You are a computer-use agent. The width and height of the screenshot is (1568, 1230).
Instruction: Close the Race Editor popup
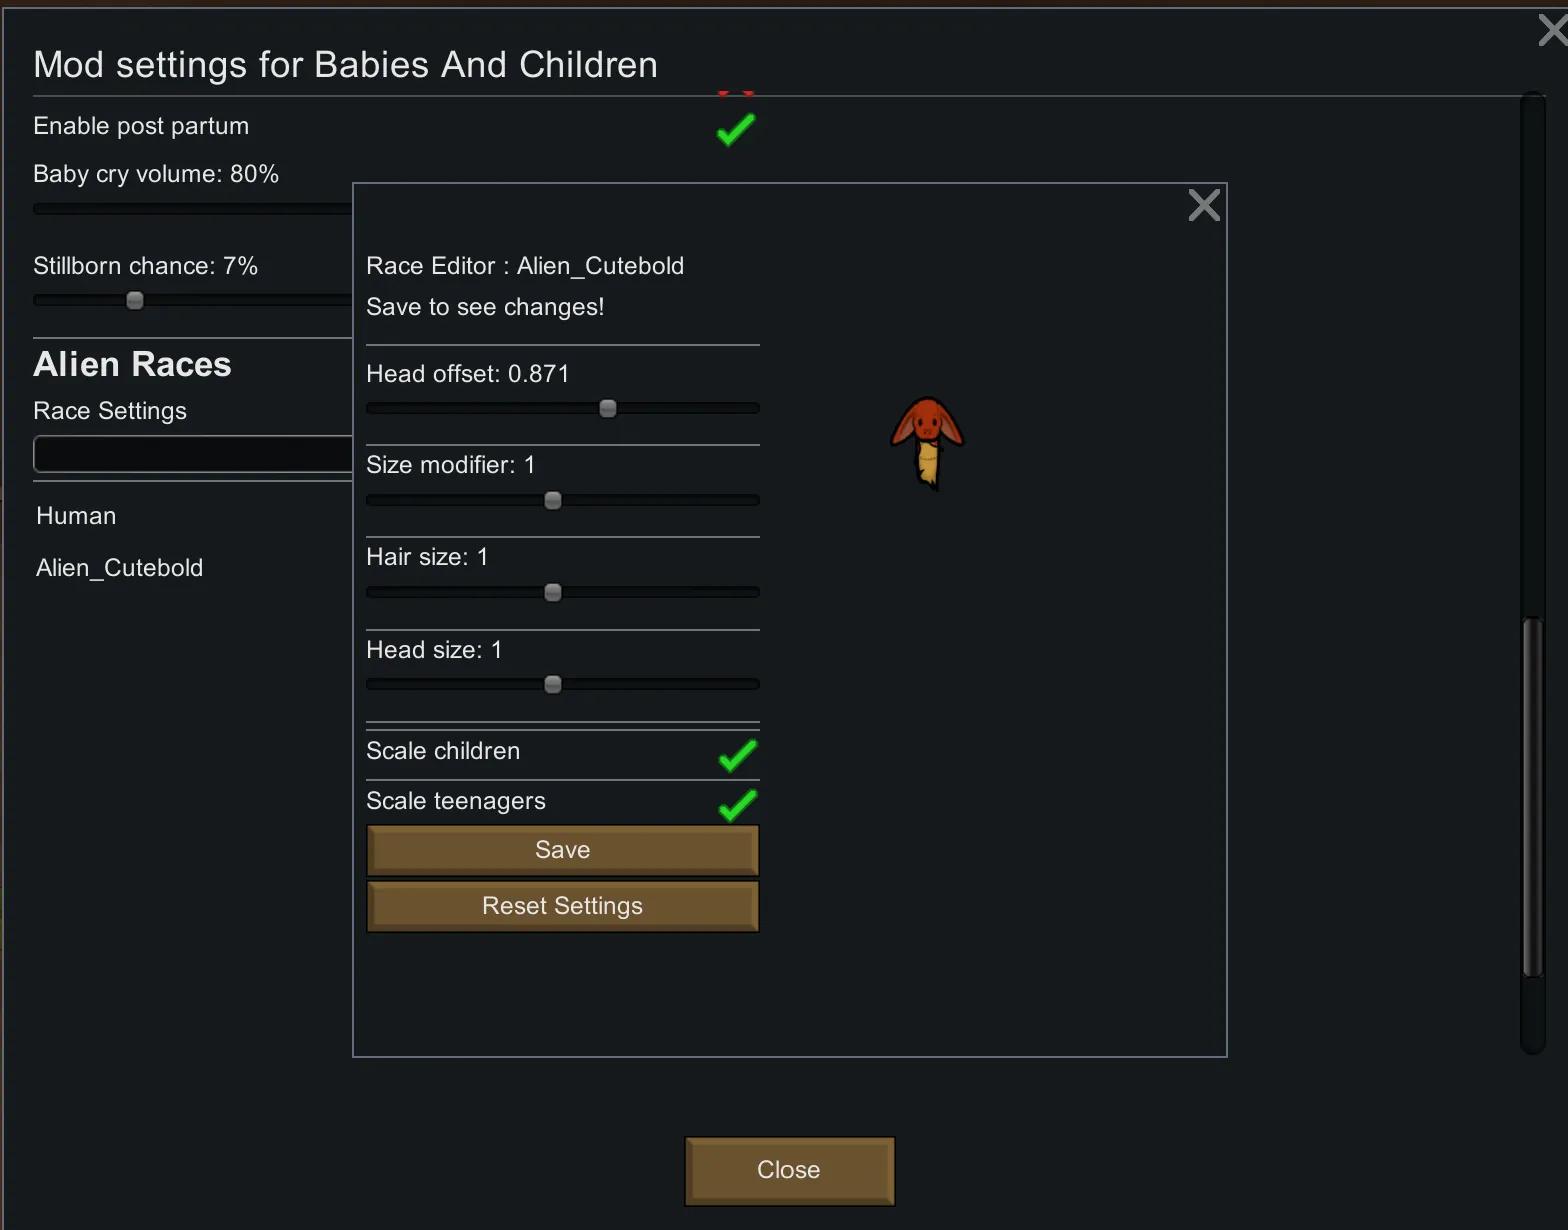pos(1204,205)
